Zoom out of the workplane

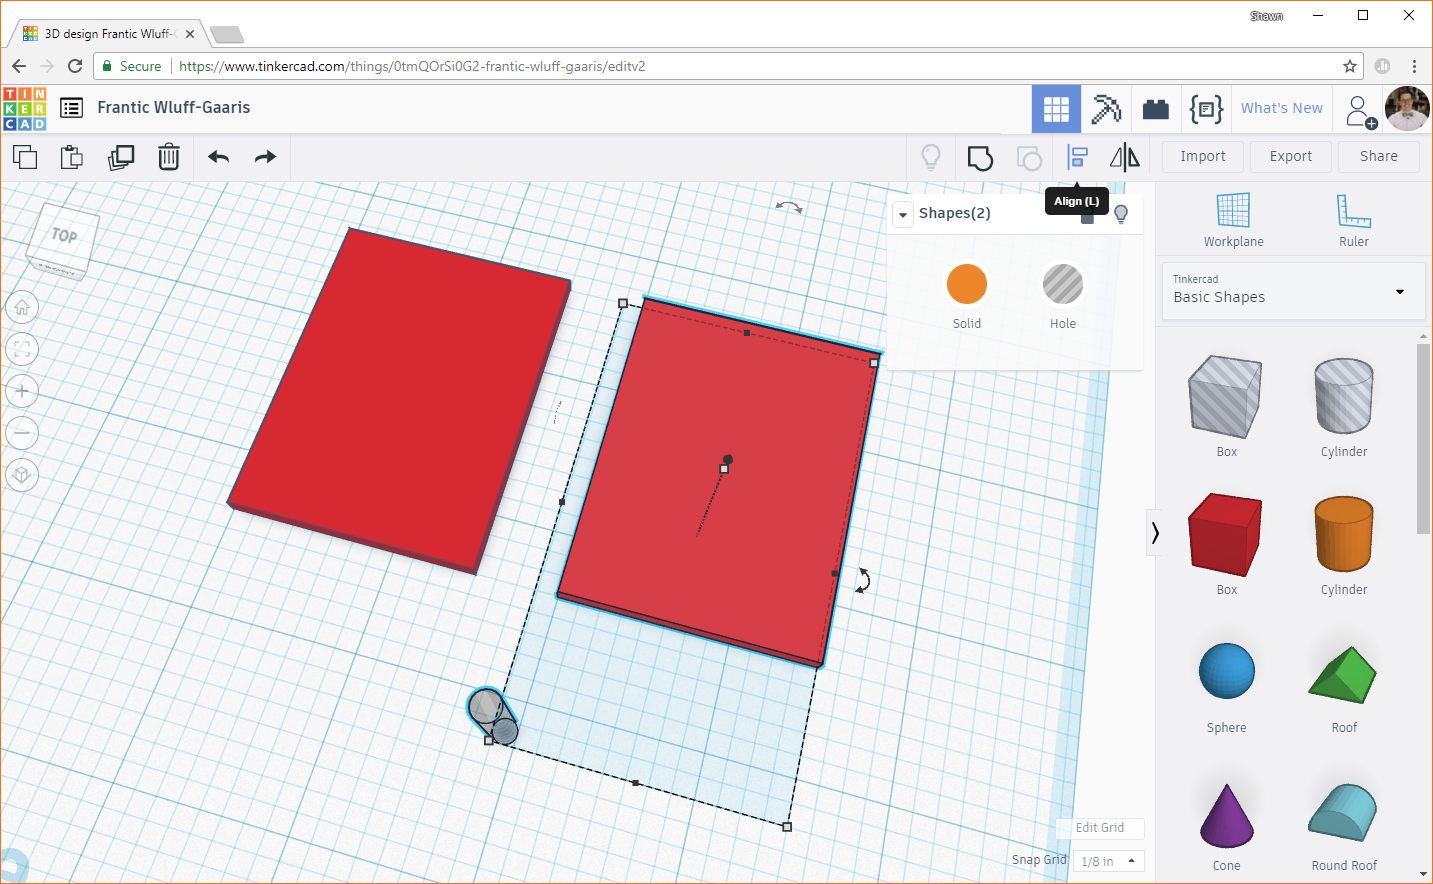click(22, 433)
